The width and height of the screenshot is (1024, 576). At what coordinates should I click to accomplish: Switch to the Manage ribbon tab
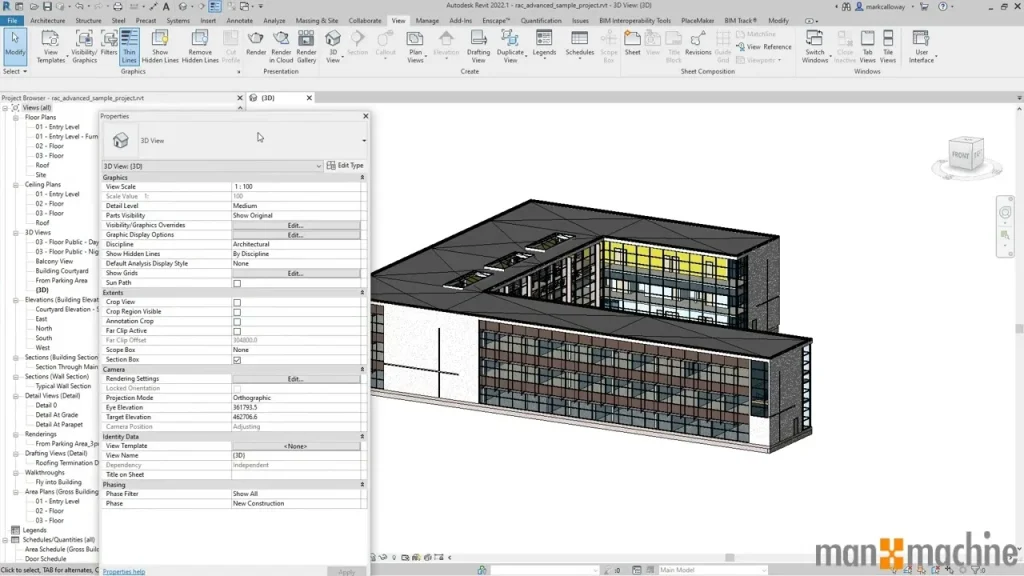tap(427, 20)
